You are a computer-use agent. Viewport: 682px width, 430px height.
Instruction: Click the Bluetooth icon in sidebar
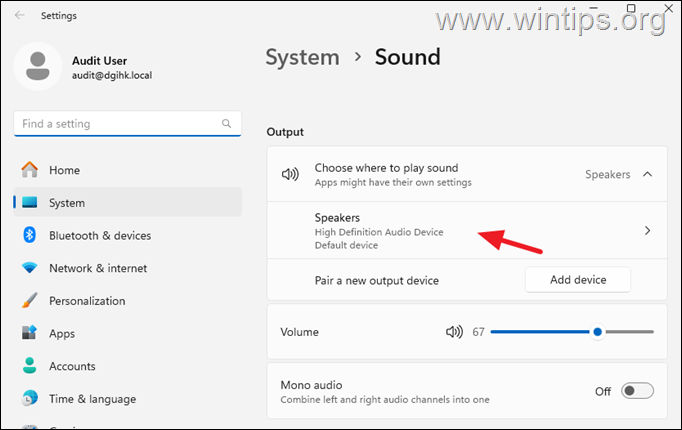click(30, 235)
